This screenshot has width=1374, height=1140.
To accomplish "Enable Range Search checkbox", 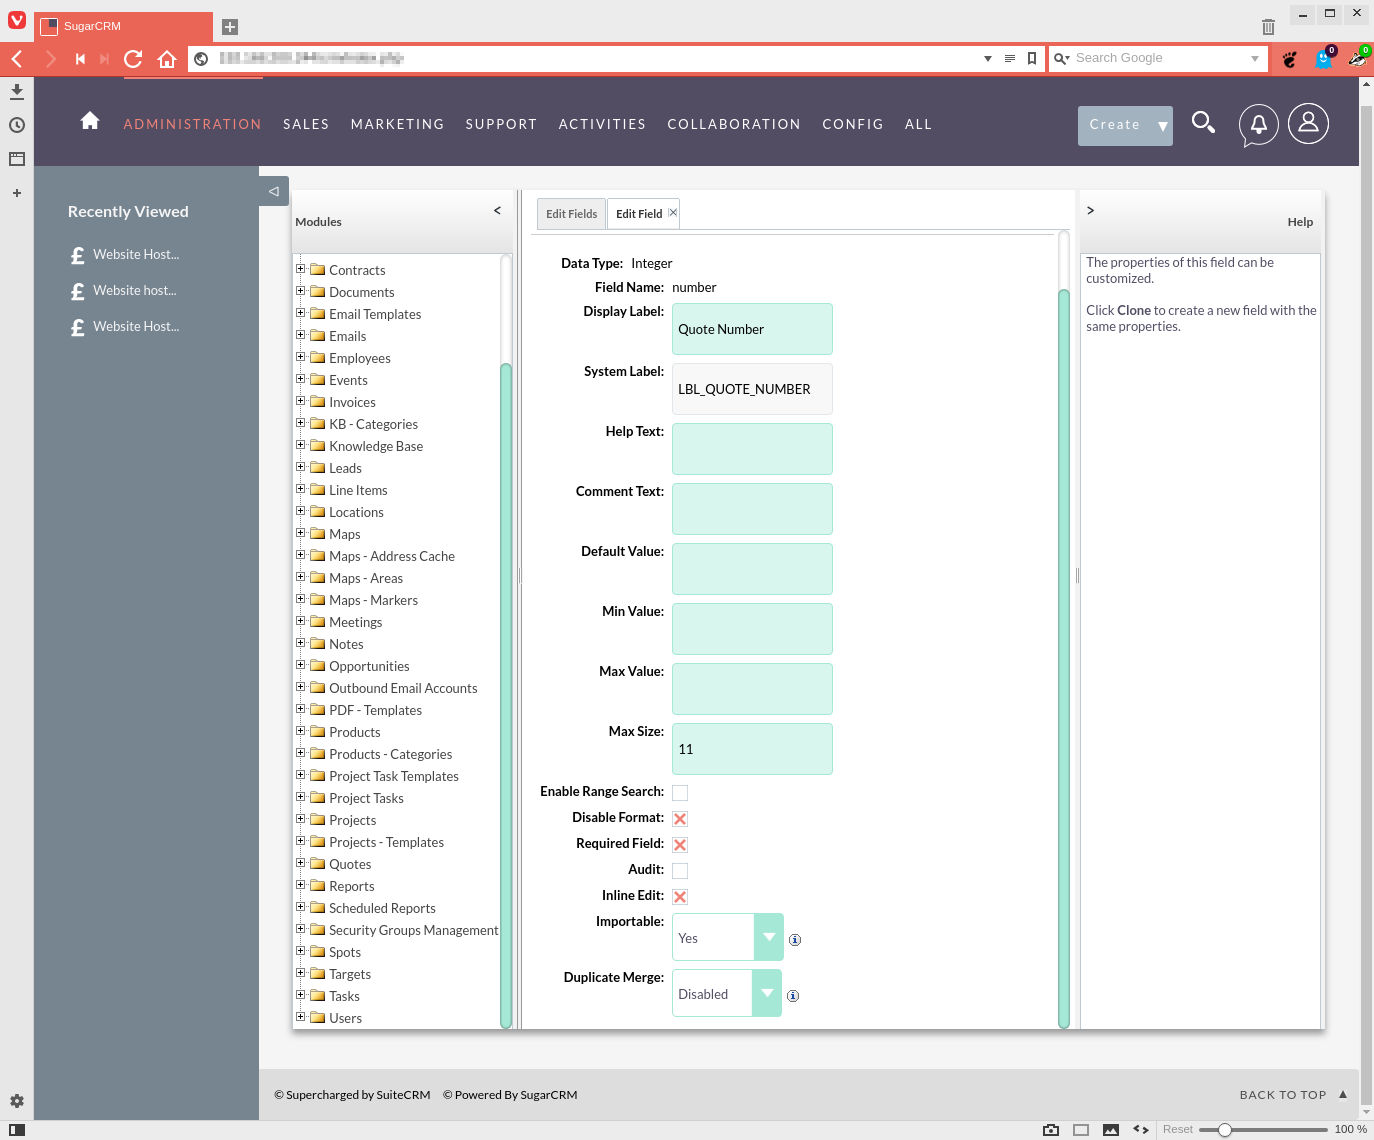I will (680, 793).
